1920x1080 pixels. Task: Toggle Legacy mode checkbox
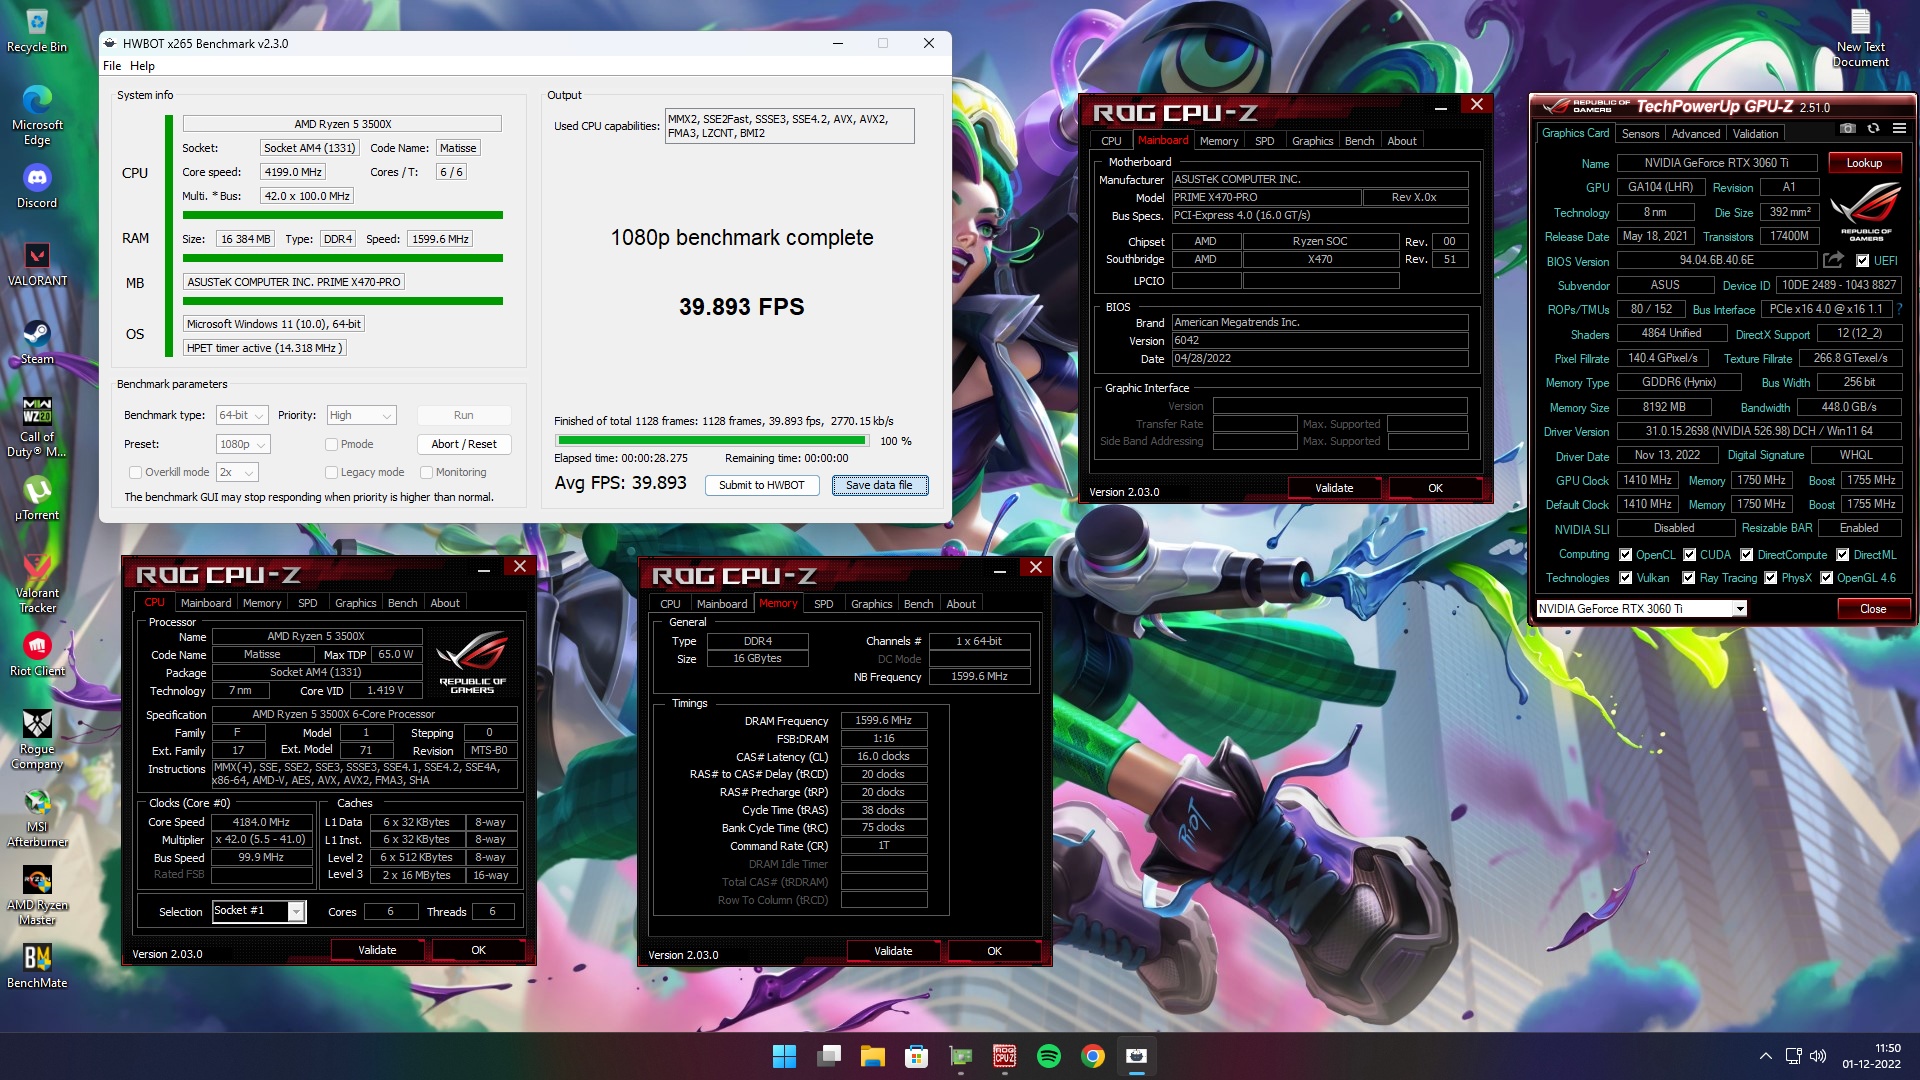[331, 472]
